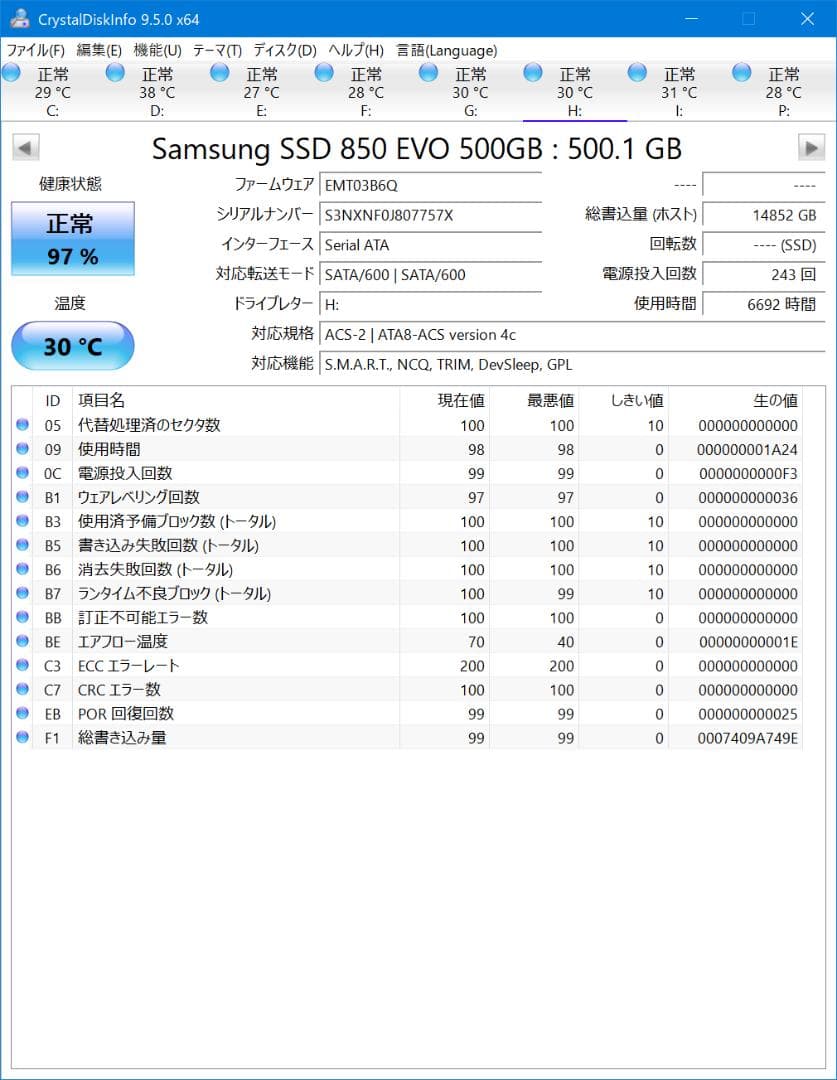Click the status orb for attribute BE
837x1080 pixels.
point(23,641)
